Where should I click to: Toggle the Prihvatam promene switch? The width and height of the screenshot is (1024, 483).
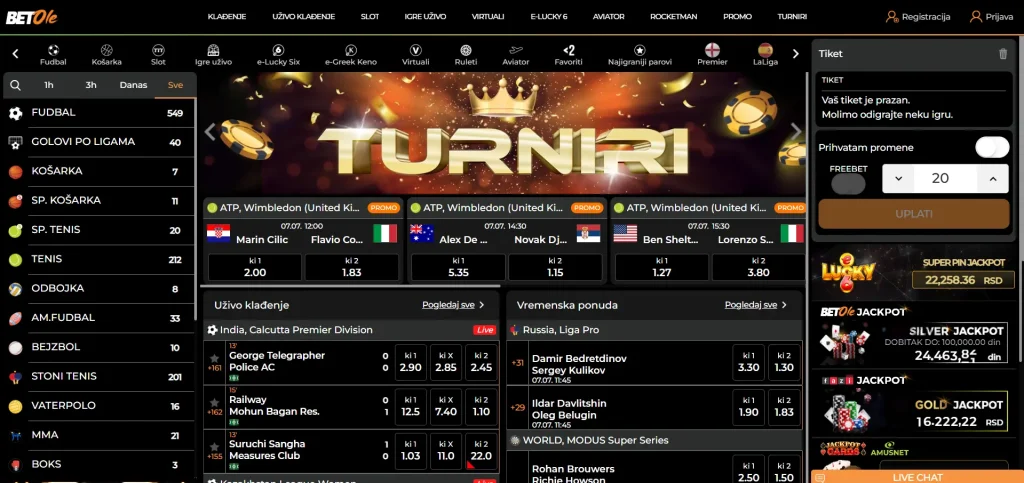(991, 147)
